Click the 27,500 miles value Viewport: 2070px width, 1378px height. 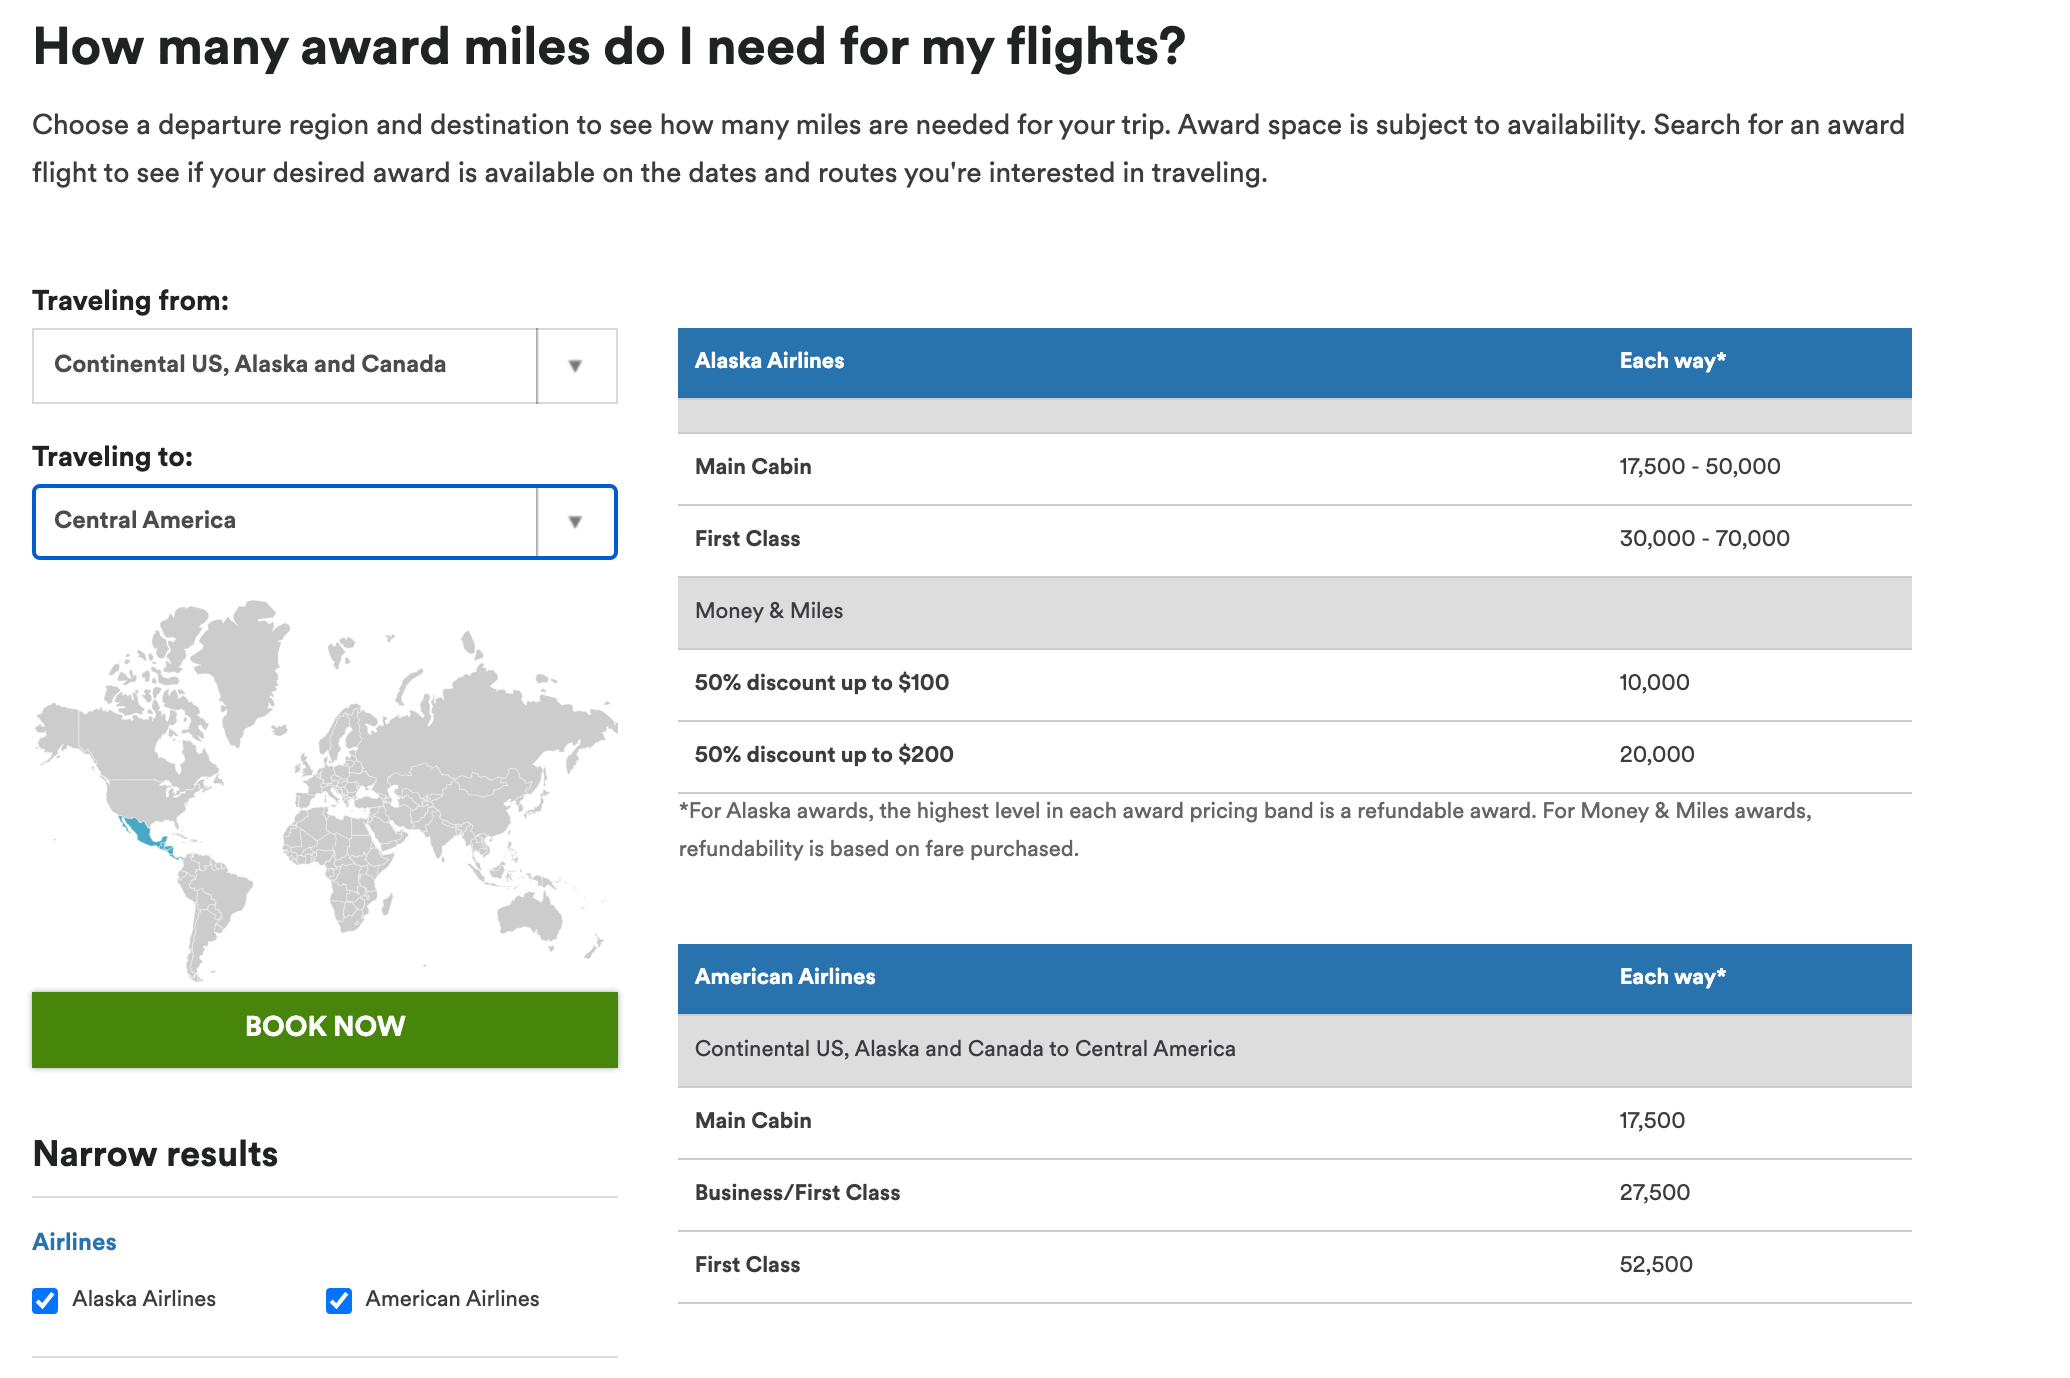click(1654, 1193)
